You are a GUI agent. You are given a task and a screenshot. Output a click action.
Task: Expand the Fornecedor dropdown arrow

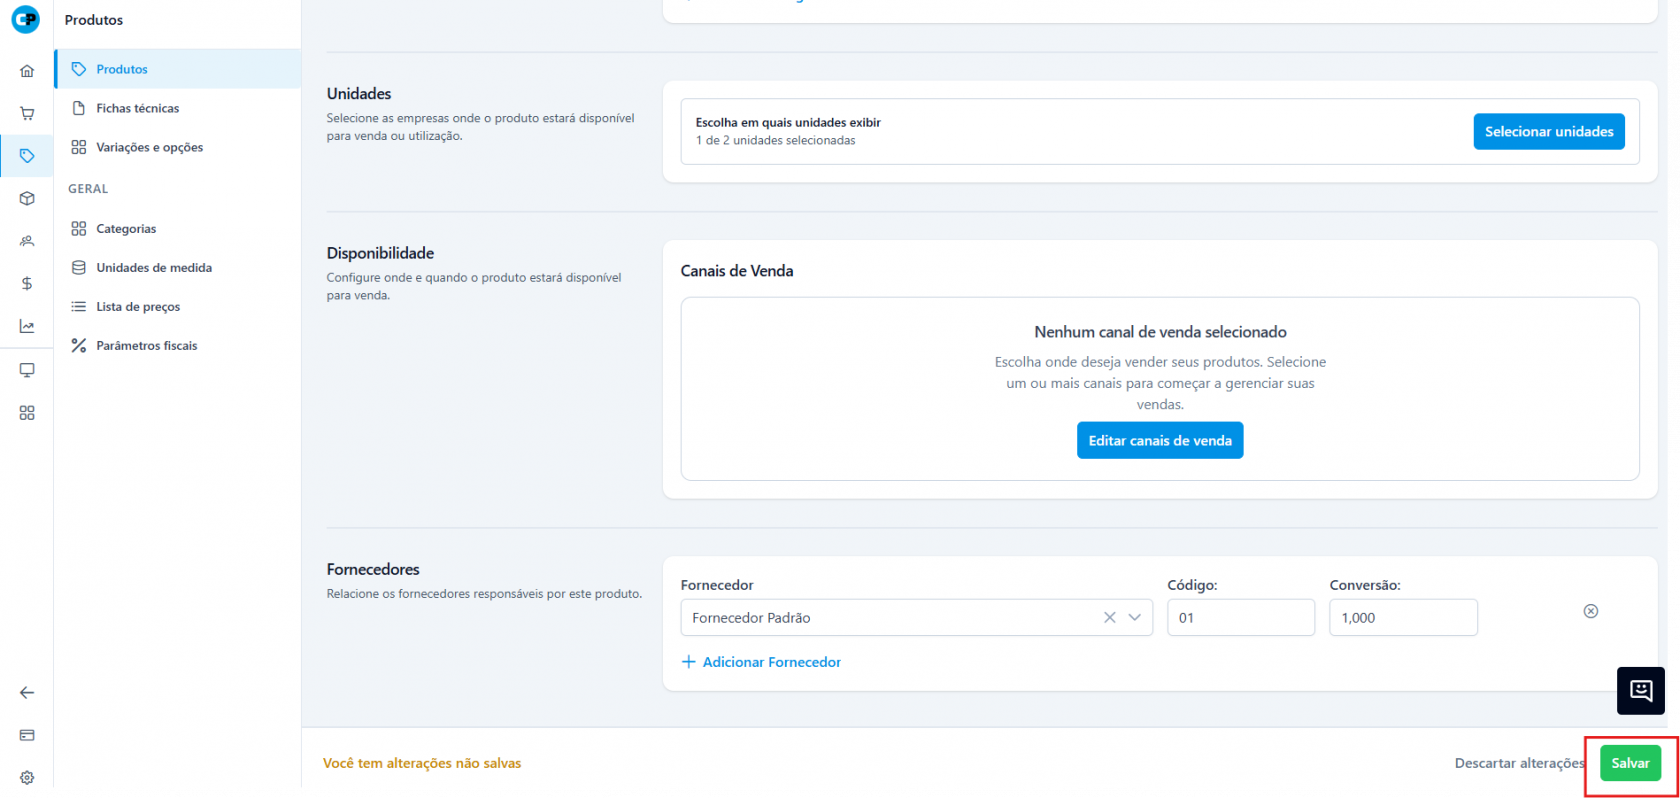[1134, 618]
